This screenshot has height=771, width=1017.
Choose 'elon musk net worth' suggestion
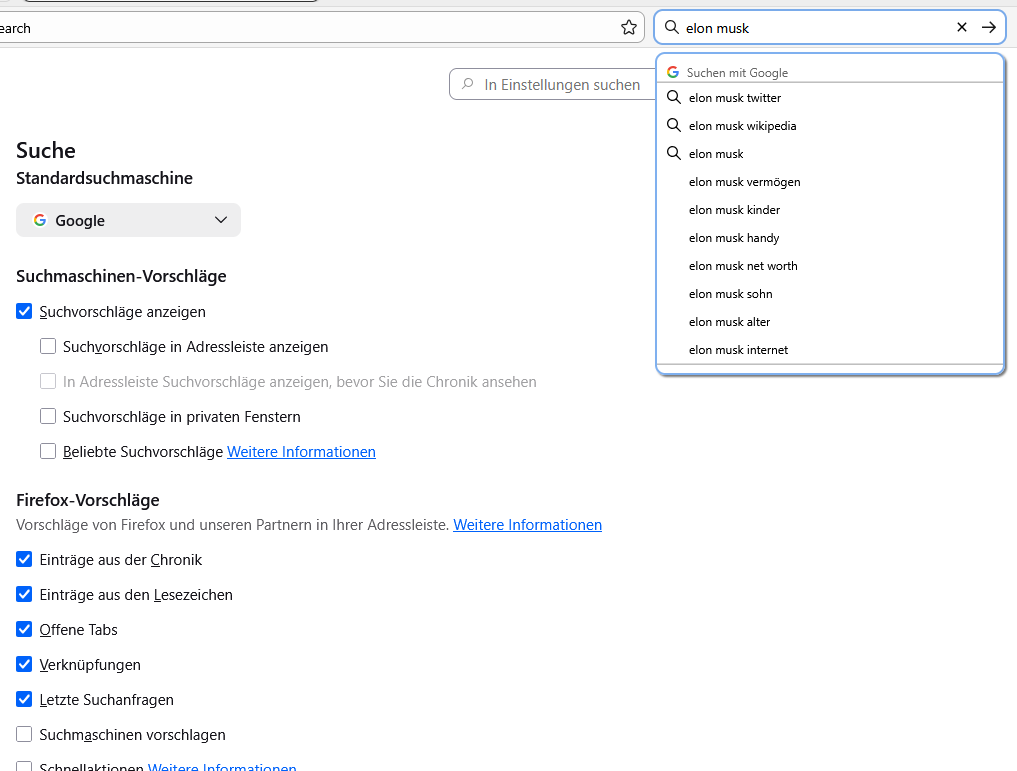click(743, 266)
